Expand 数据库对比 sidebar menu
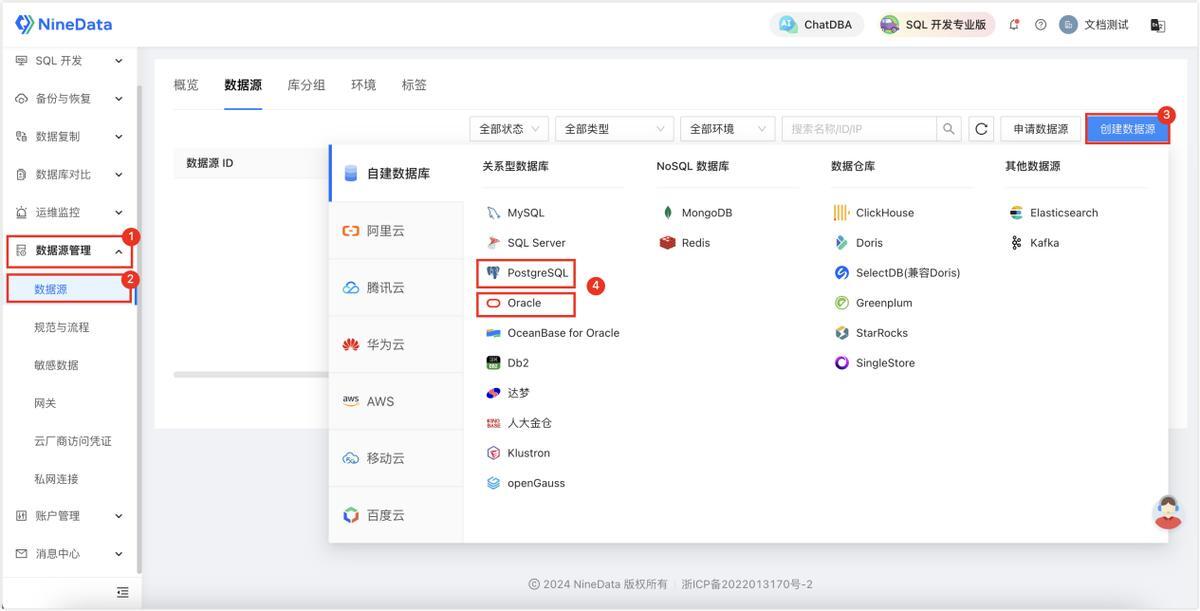Screen dimensions: 1200x611 pyautogui.click(x=69, y=175)
